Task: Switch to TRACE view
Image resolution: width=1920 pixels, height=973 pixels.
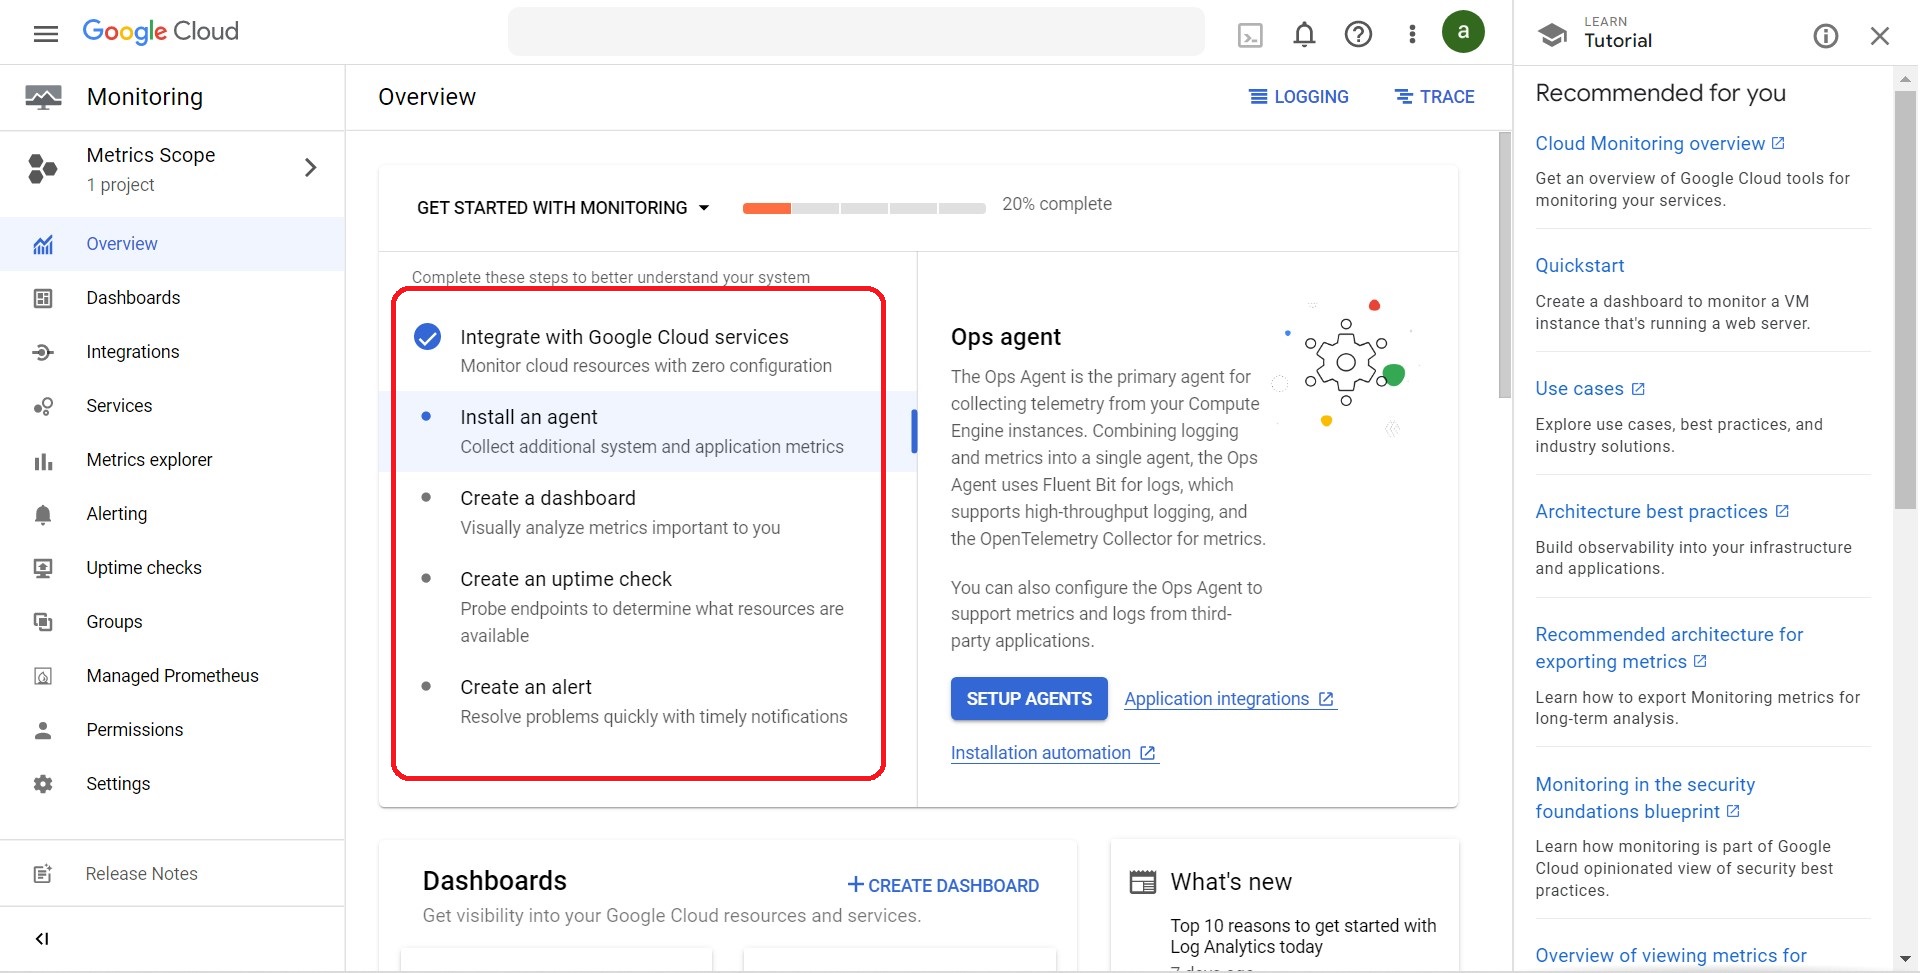Action: pyautogui.click(x=1434, y=96)
